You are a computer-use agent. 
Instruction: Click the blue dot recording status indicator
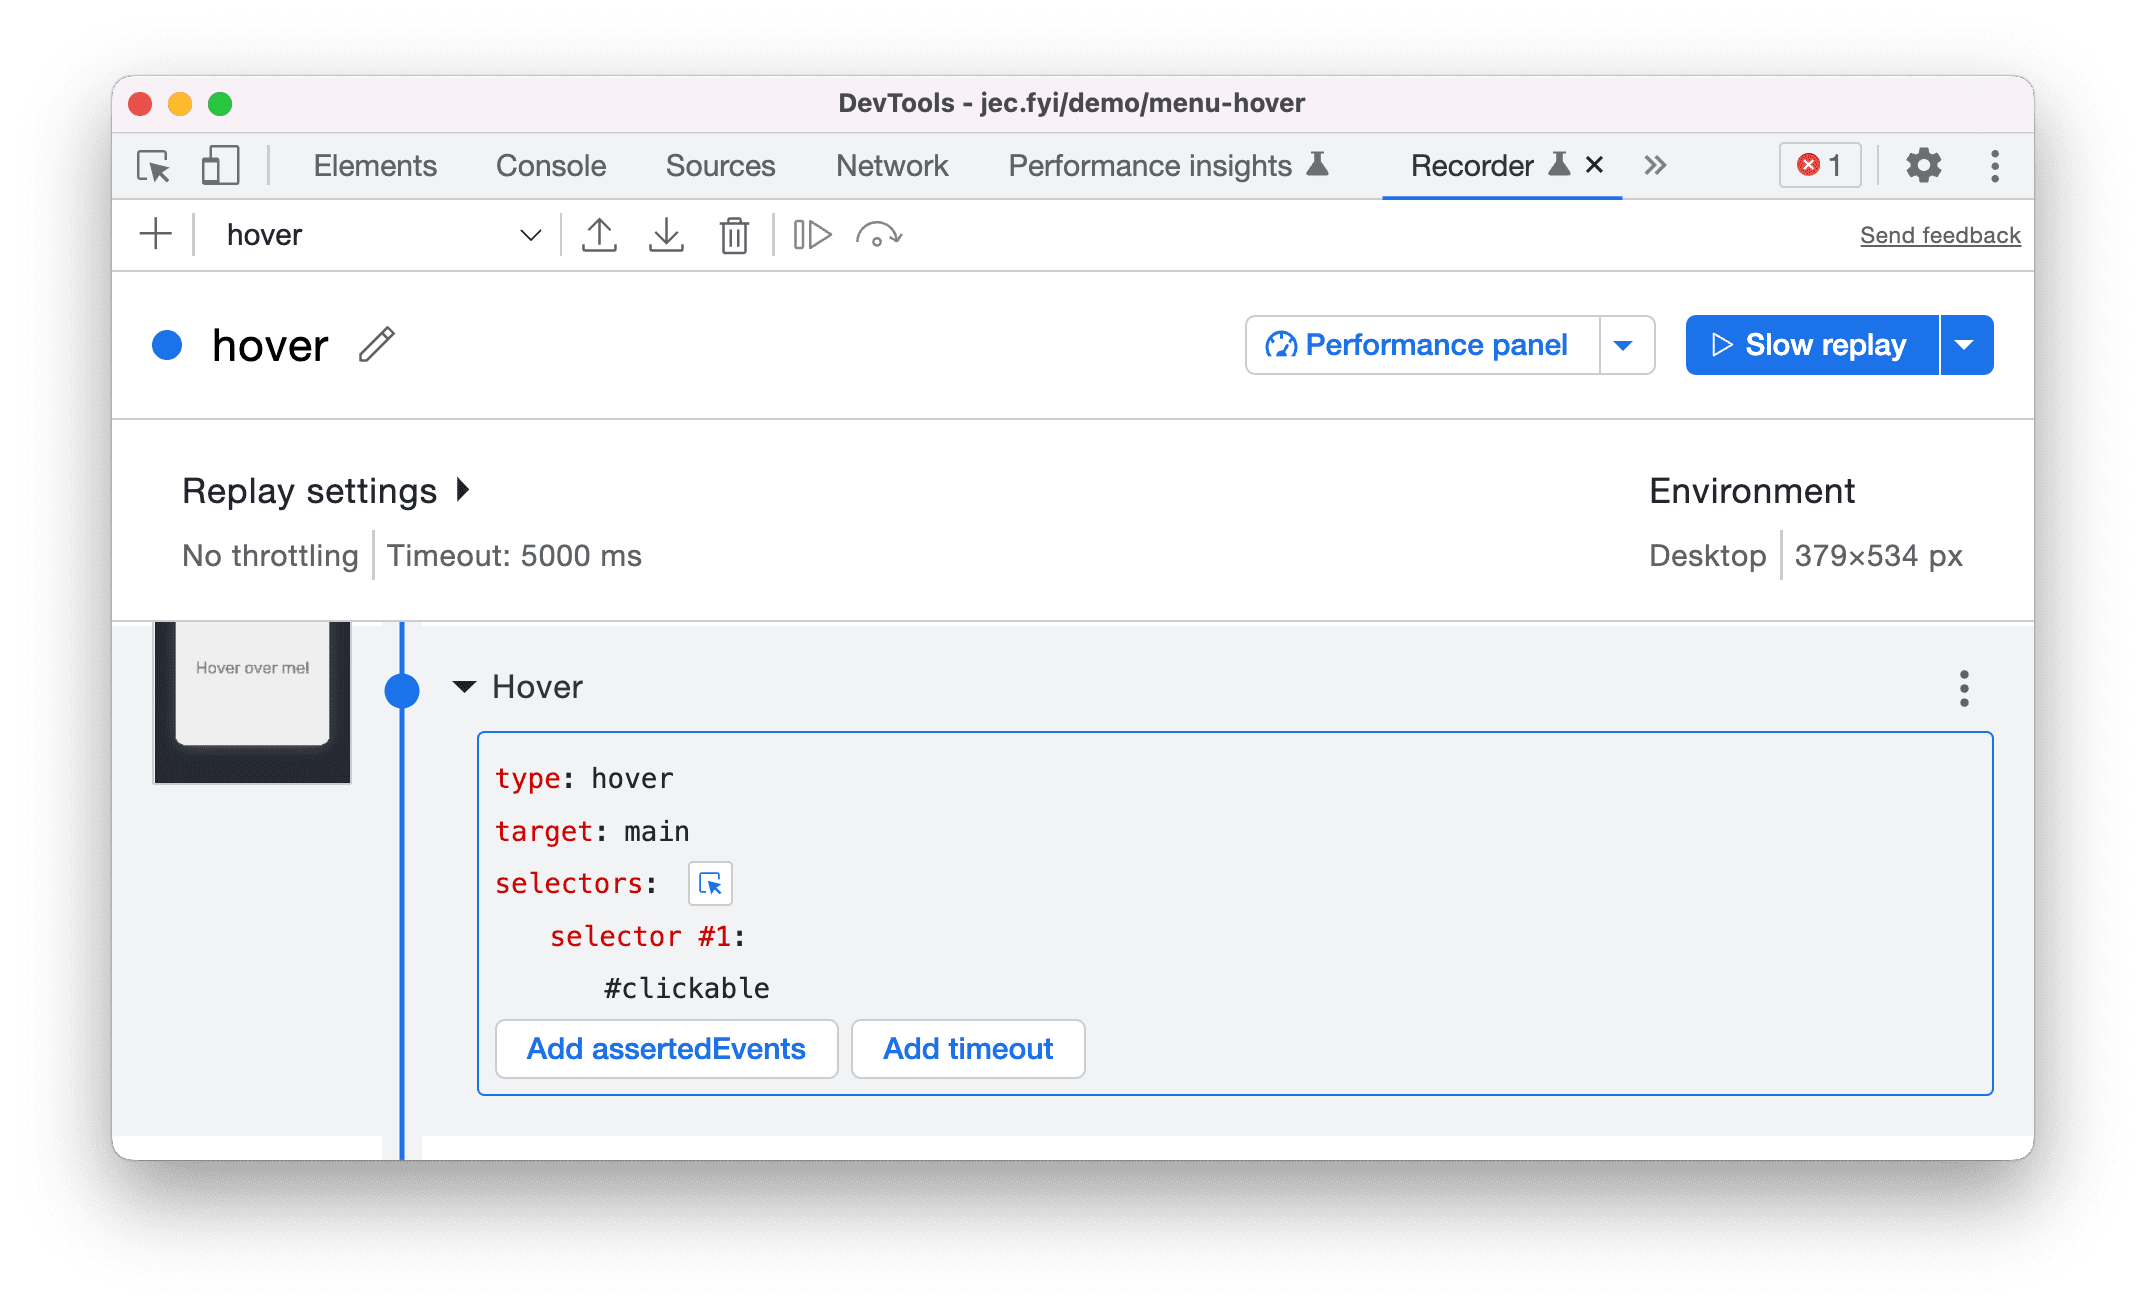(x=175, y=343)
